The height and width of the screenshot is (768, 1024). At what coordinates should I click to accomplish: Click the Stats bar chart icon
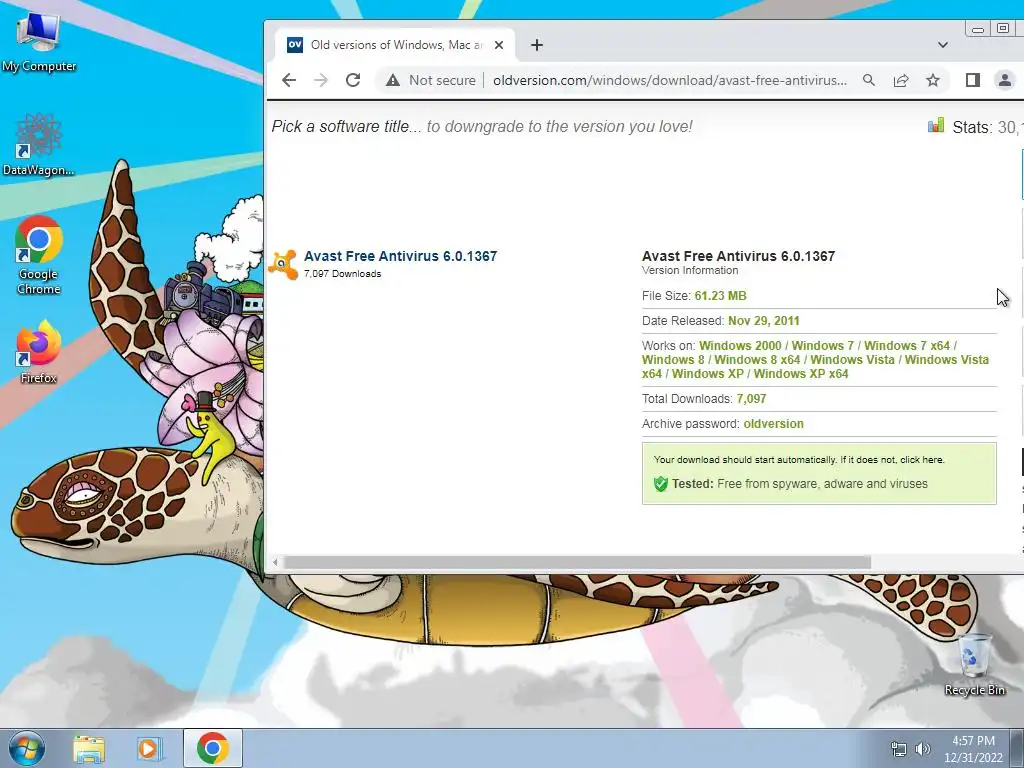point(936,125)
